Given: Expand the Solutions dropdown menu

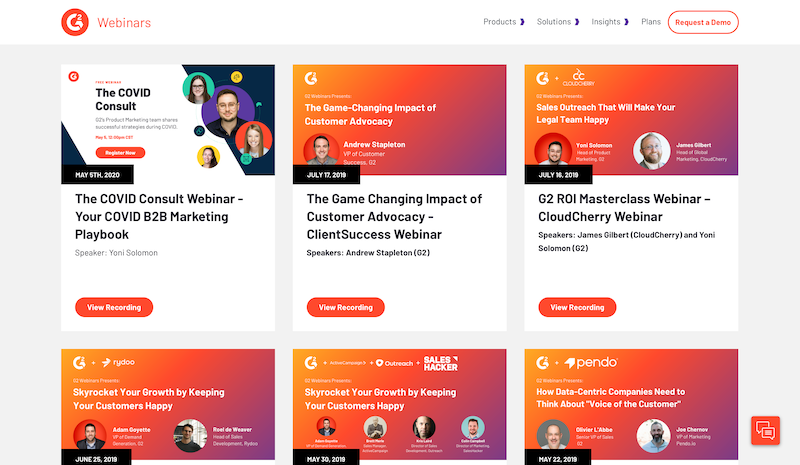Looking at the screenshot, I should tap(557, 21).
